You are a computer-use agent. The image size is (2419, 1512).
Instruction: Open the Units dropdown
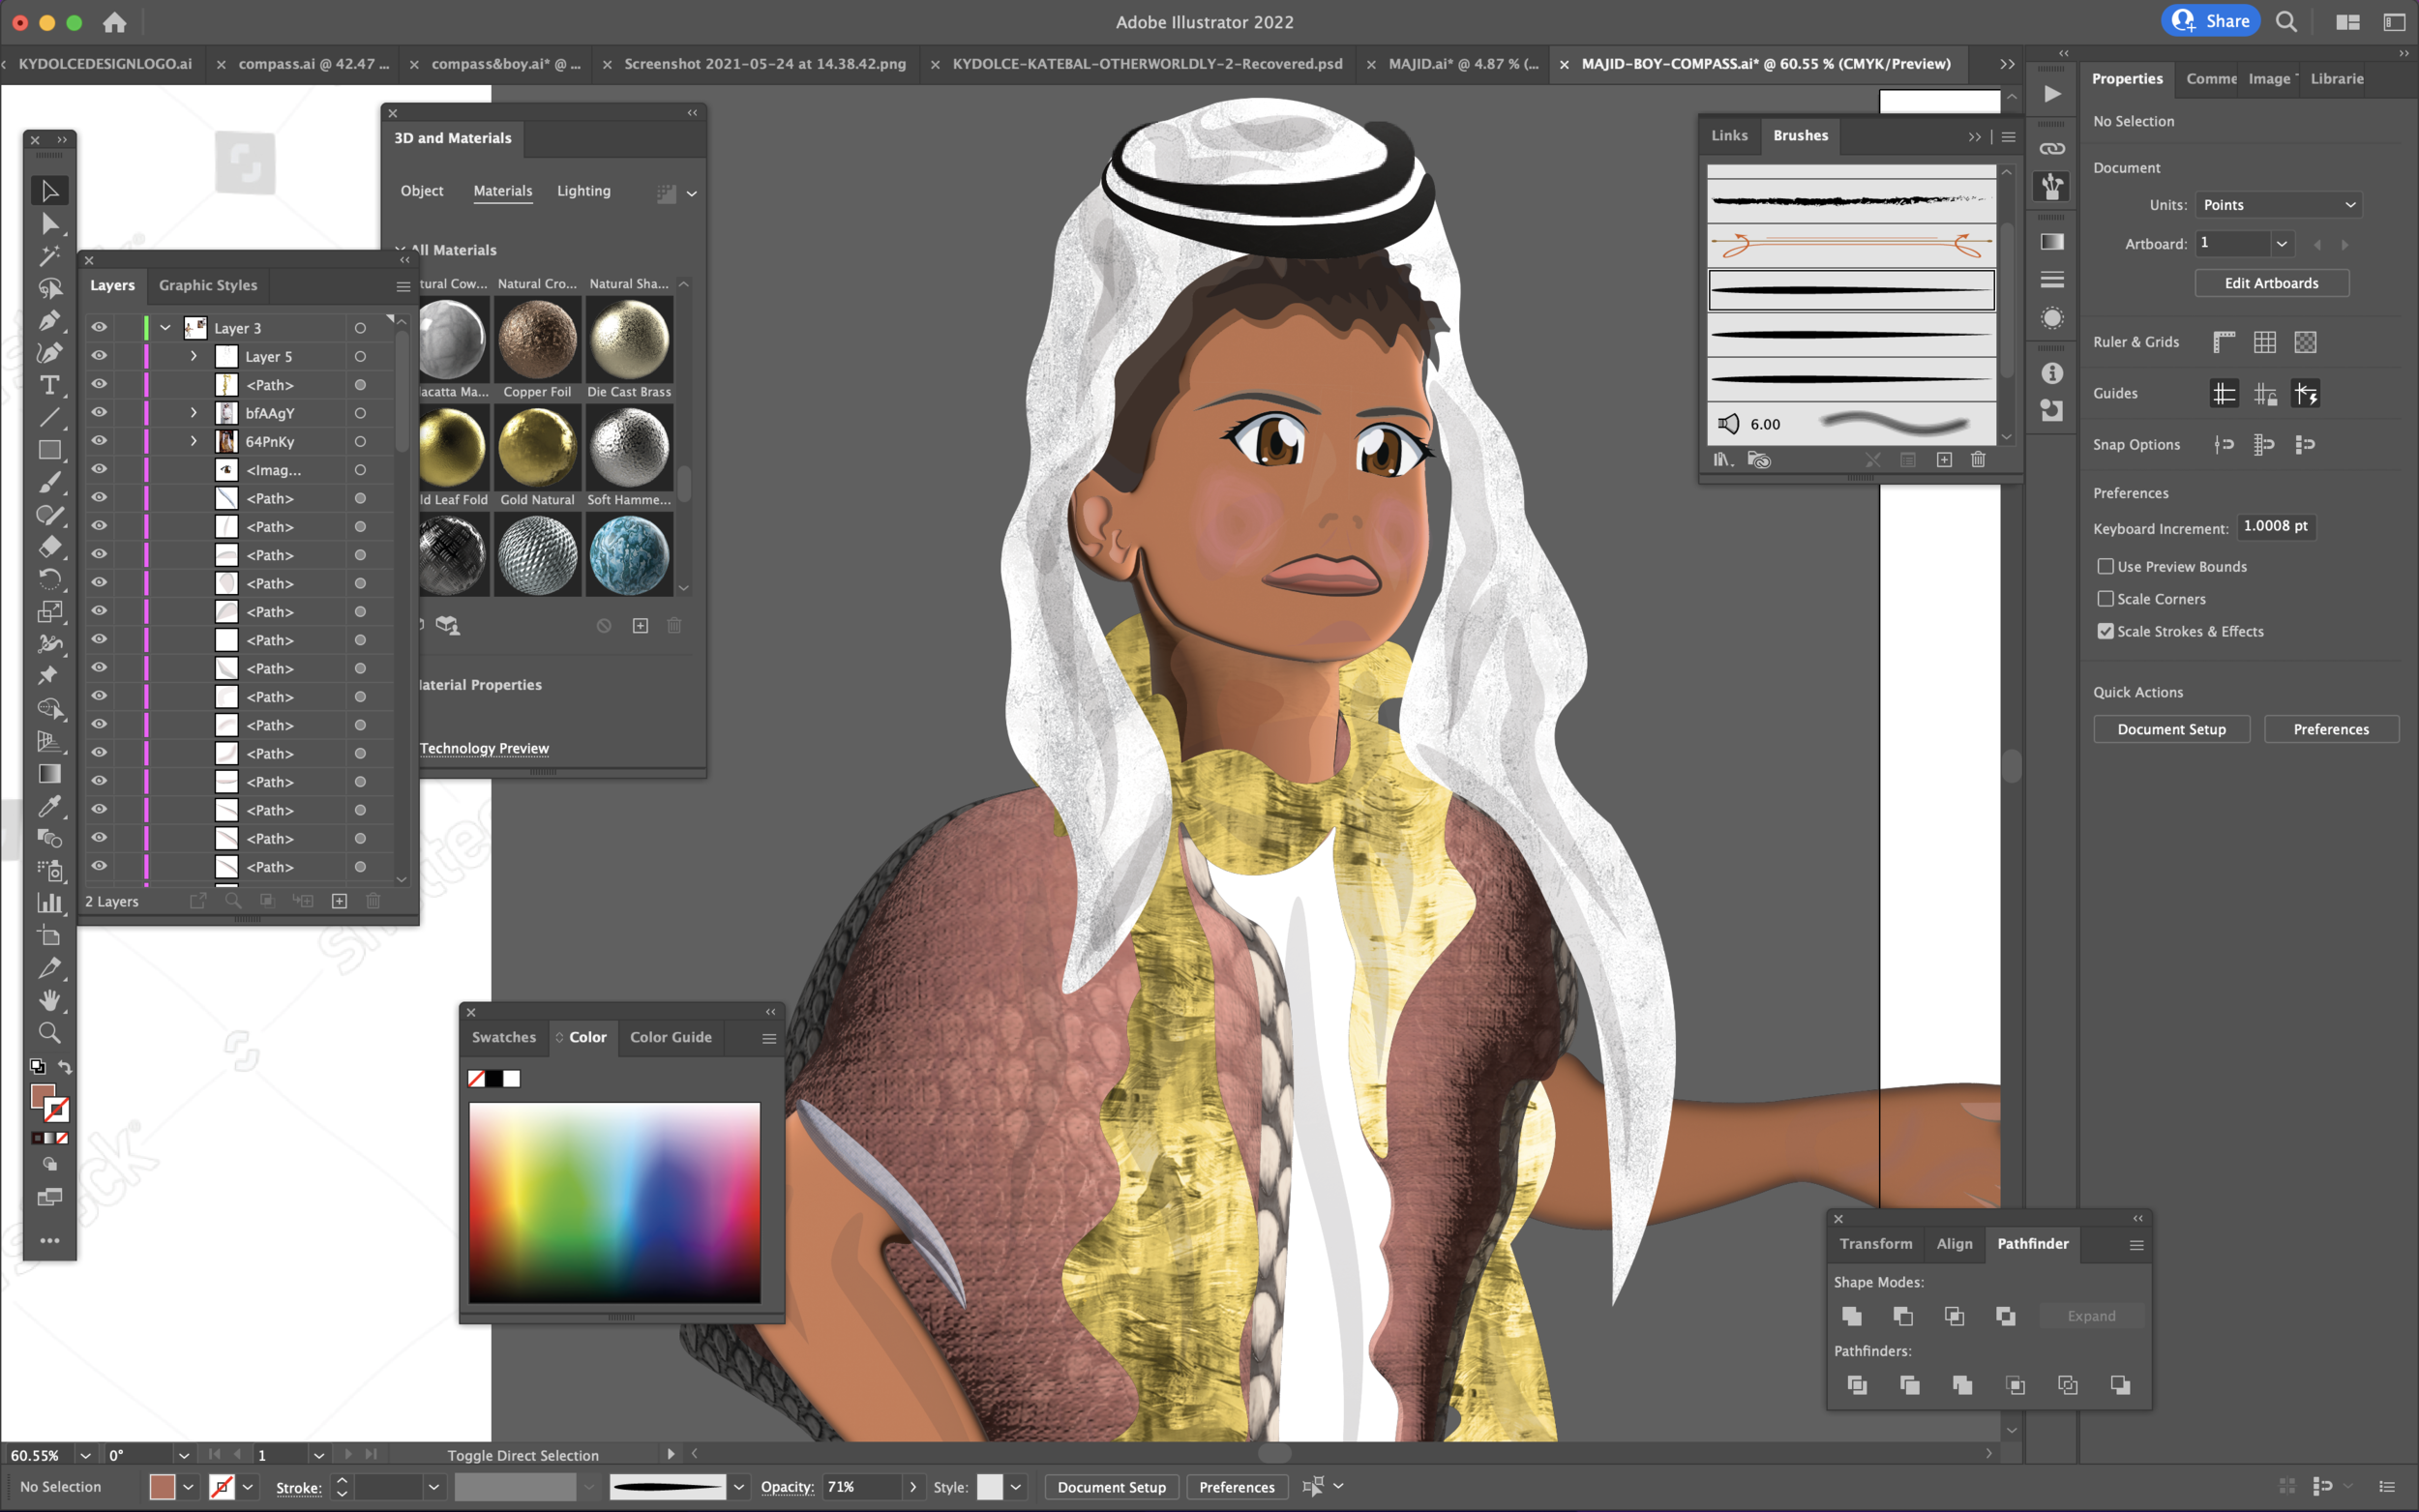point(2278,205)
